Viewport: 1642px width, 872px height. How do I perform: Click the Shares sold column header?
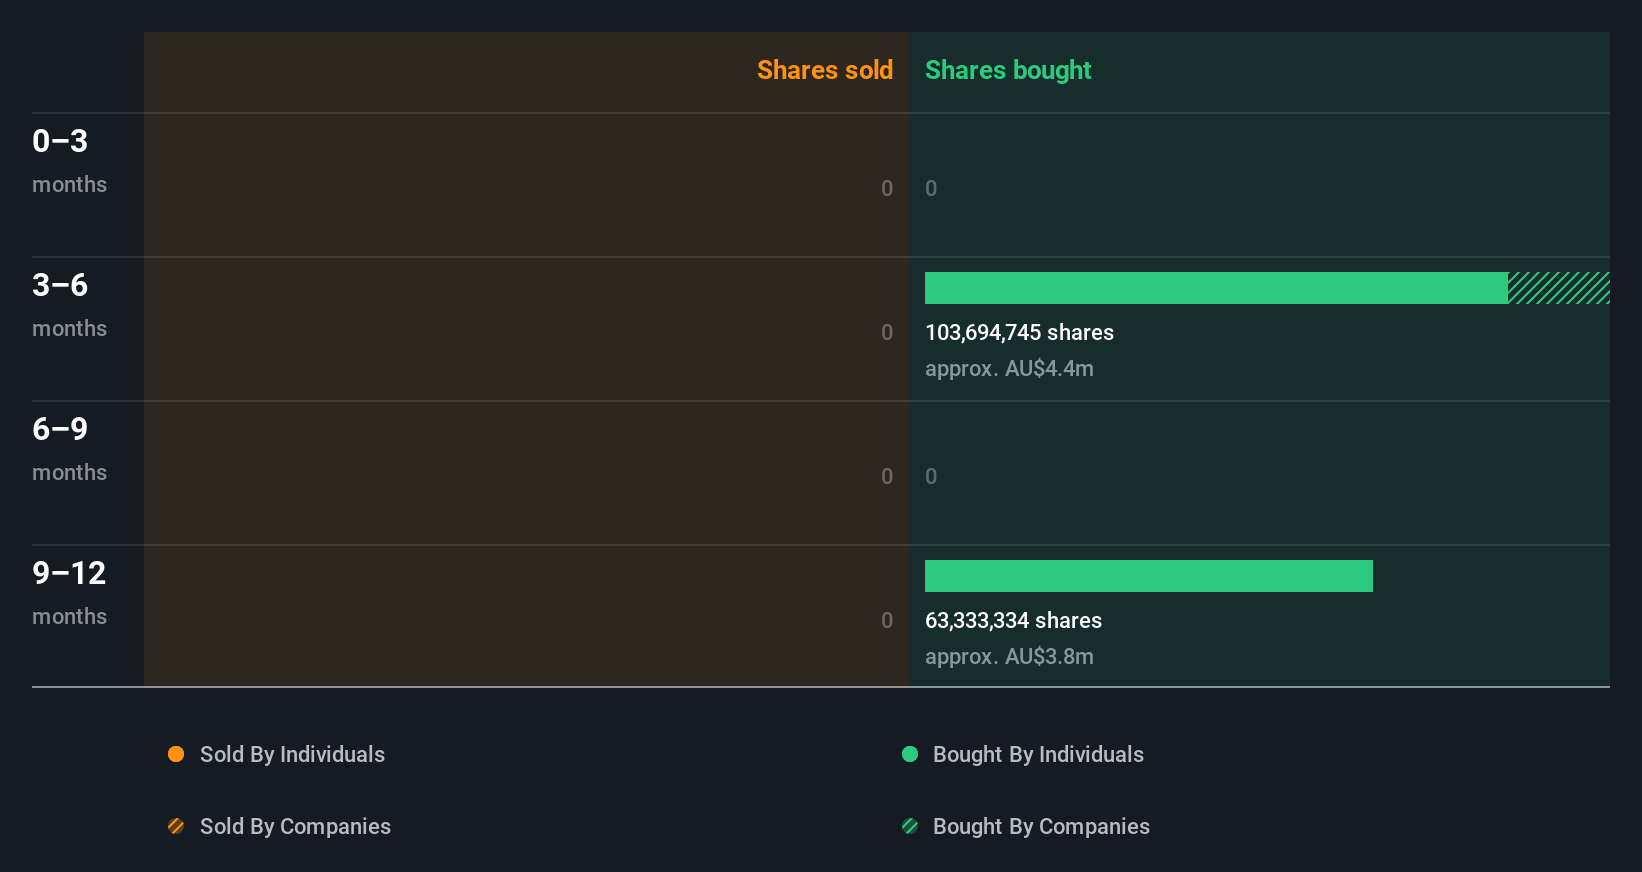coord(825,70)
